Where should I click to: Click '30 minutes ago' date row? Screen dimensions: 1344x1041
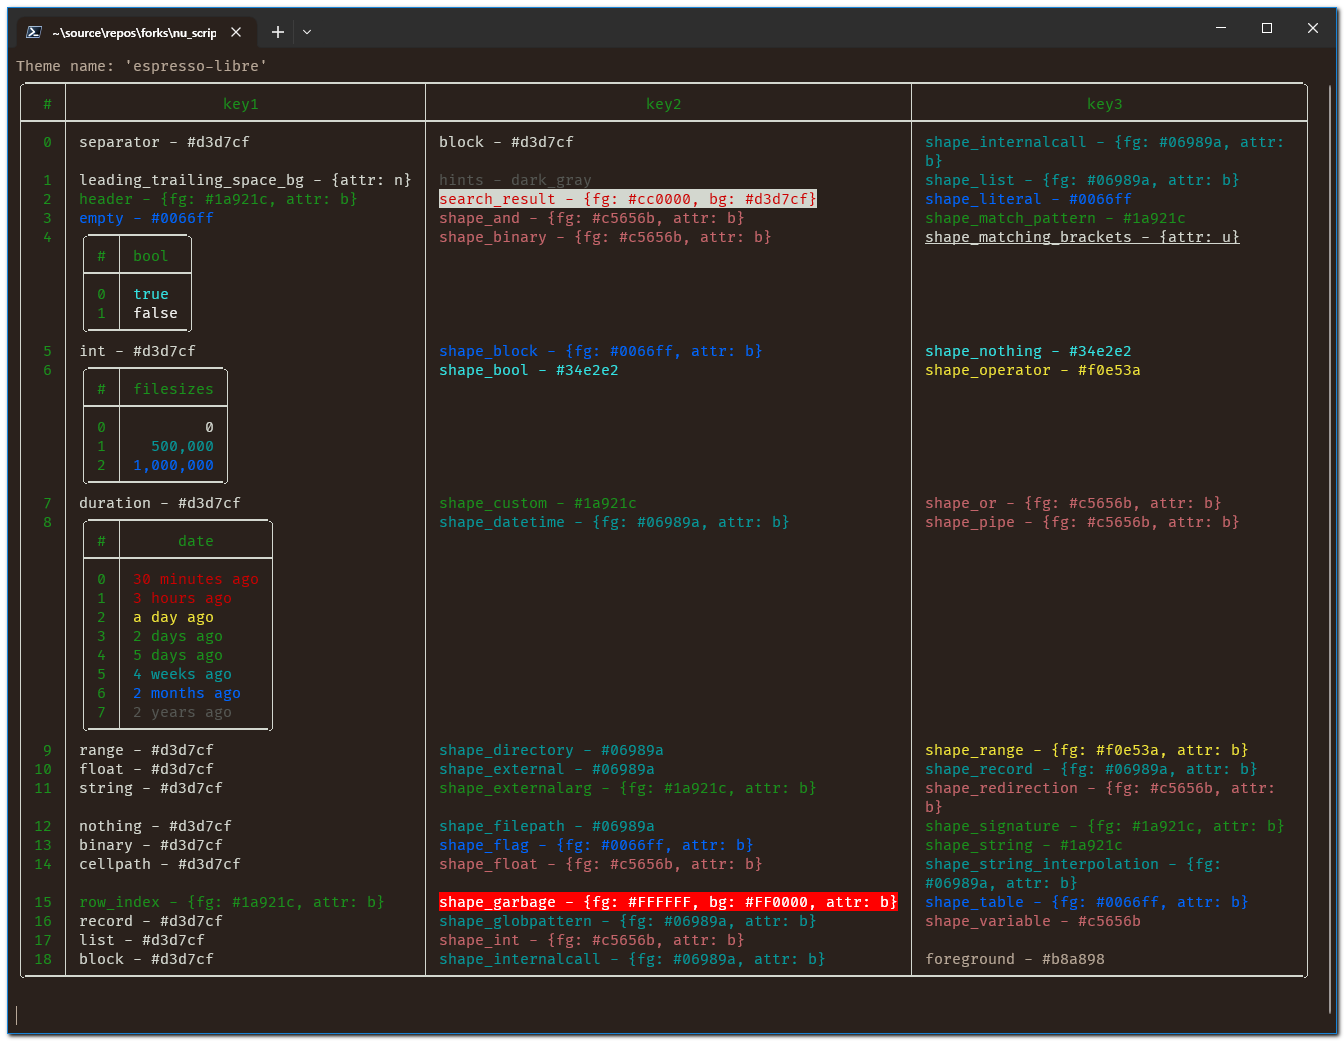click(x=196, y=579)
